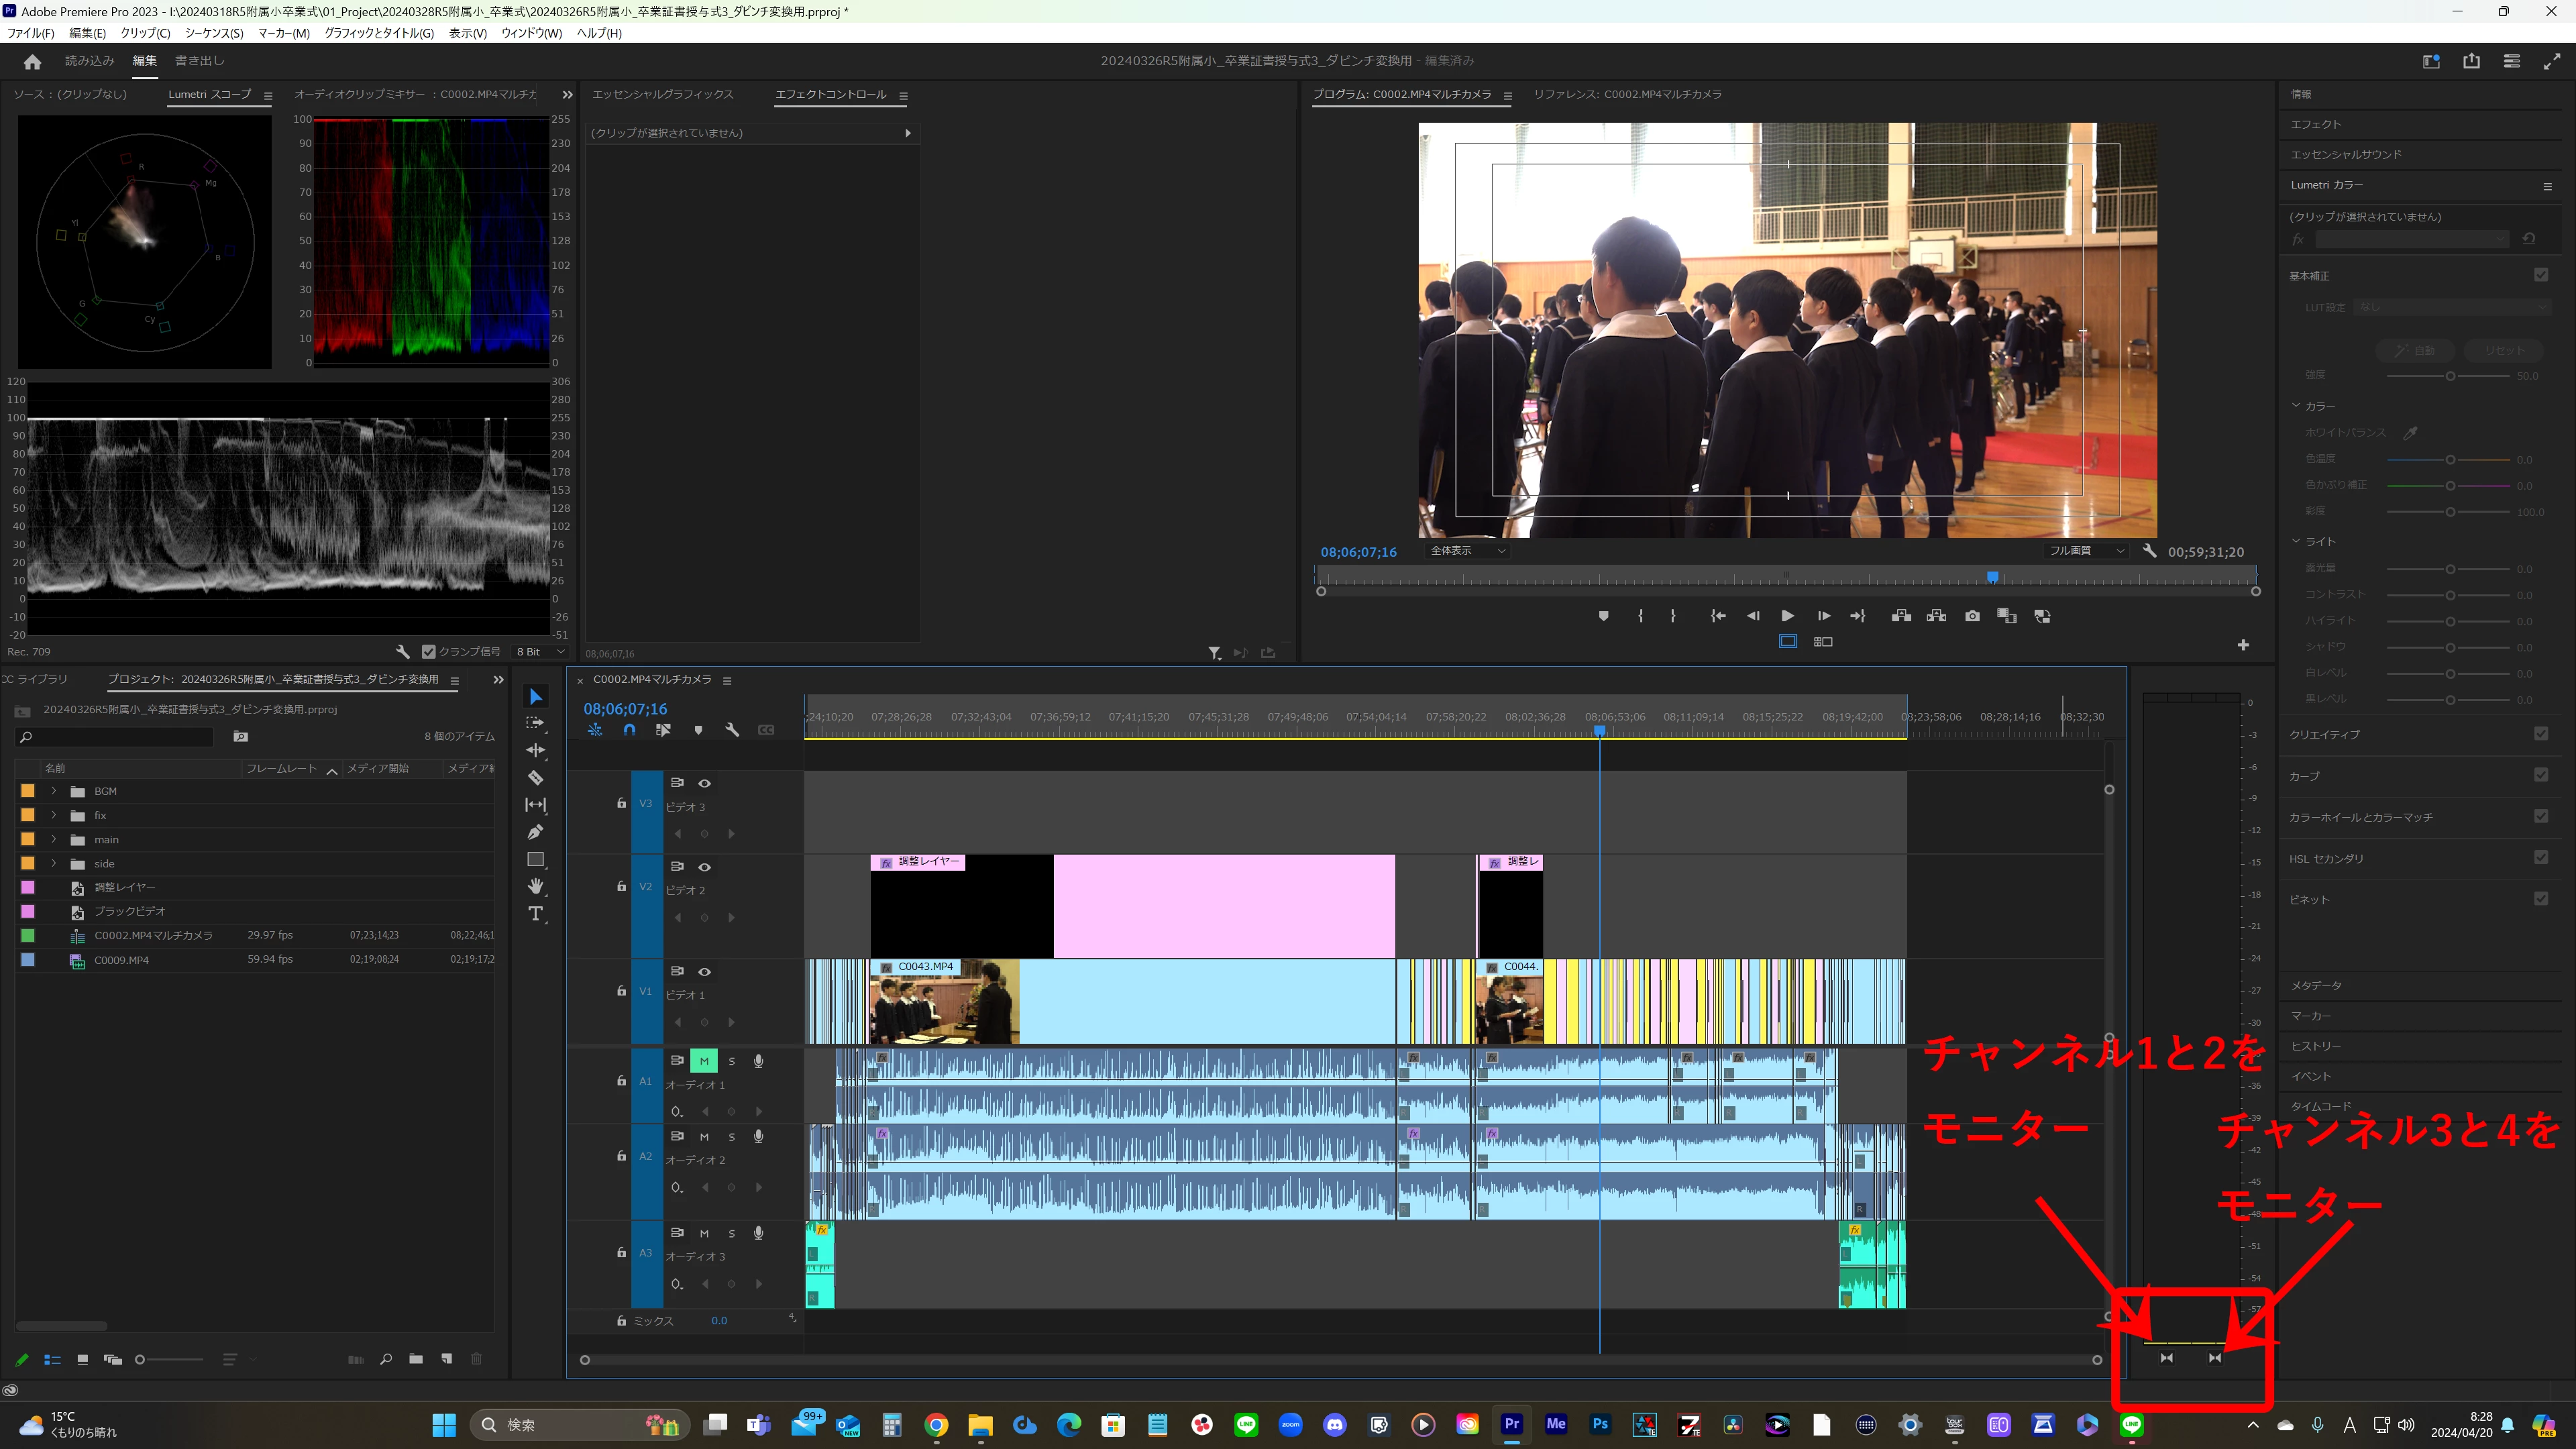The height and width of the screenshot is (1449, 2576).
Task: Select the Razor tool
Action: tap(536, 777)
